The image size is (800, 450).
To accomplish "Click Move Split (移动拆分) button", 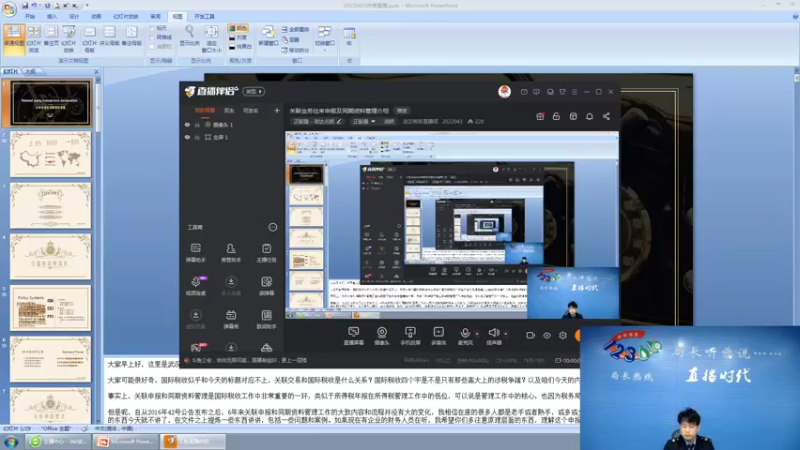I will click(295, 50).
